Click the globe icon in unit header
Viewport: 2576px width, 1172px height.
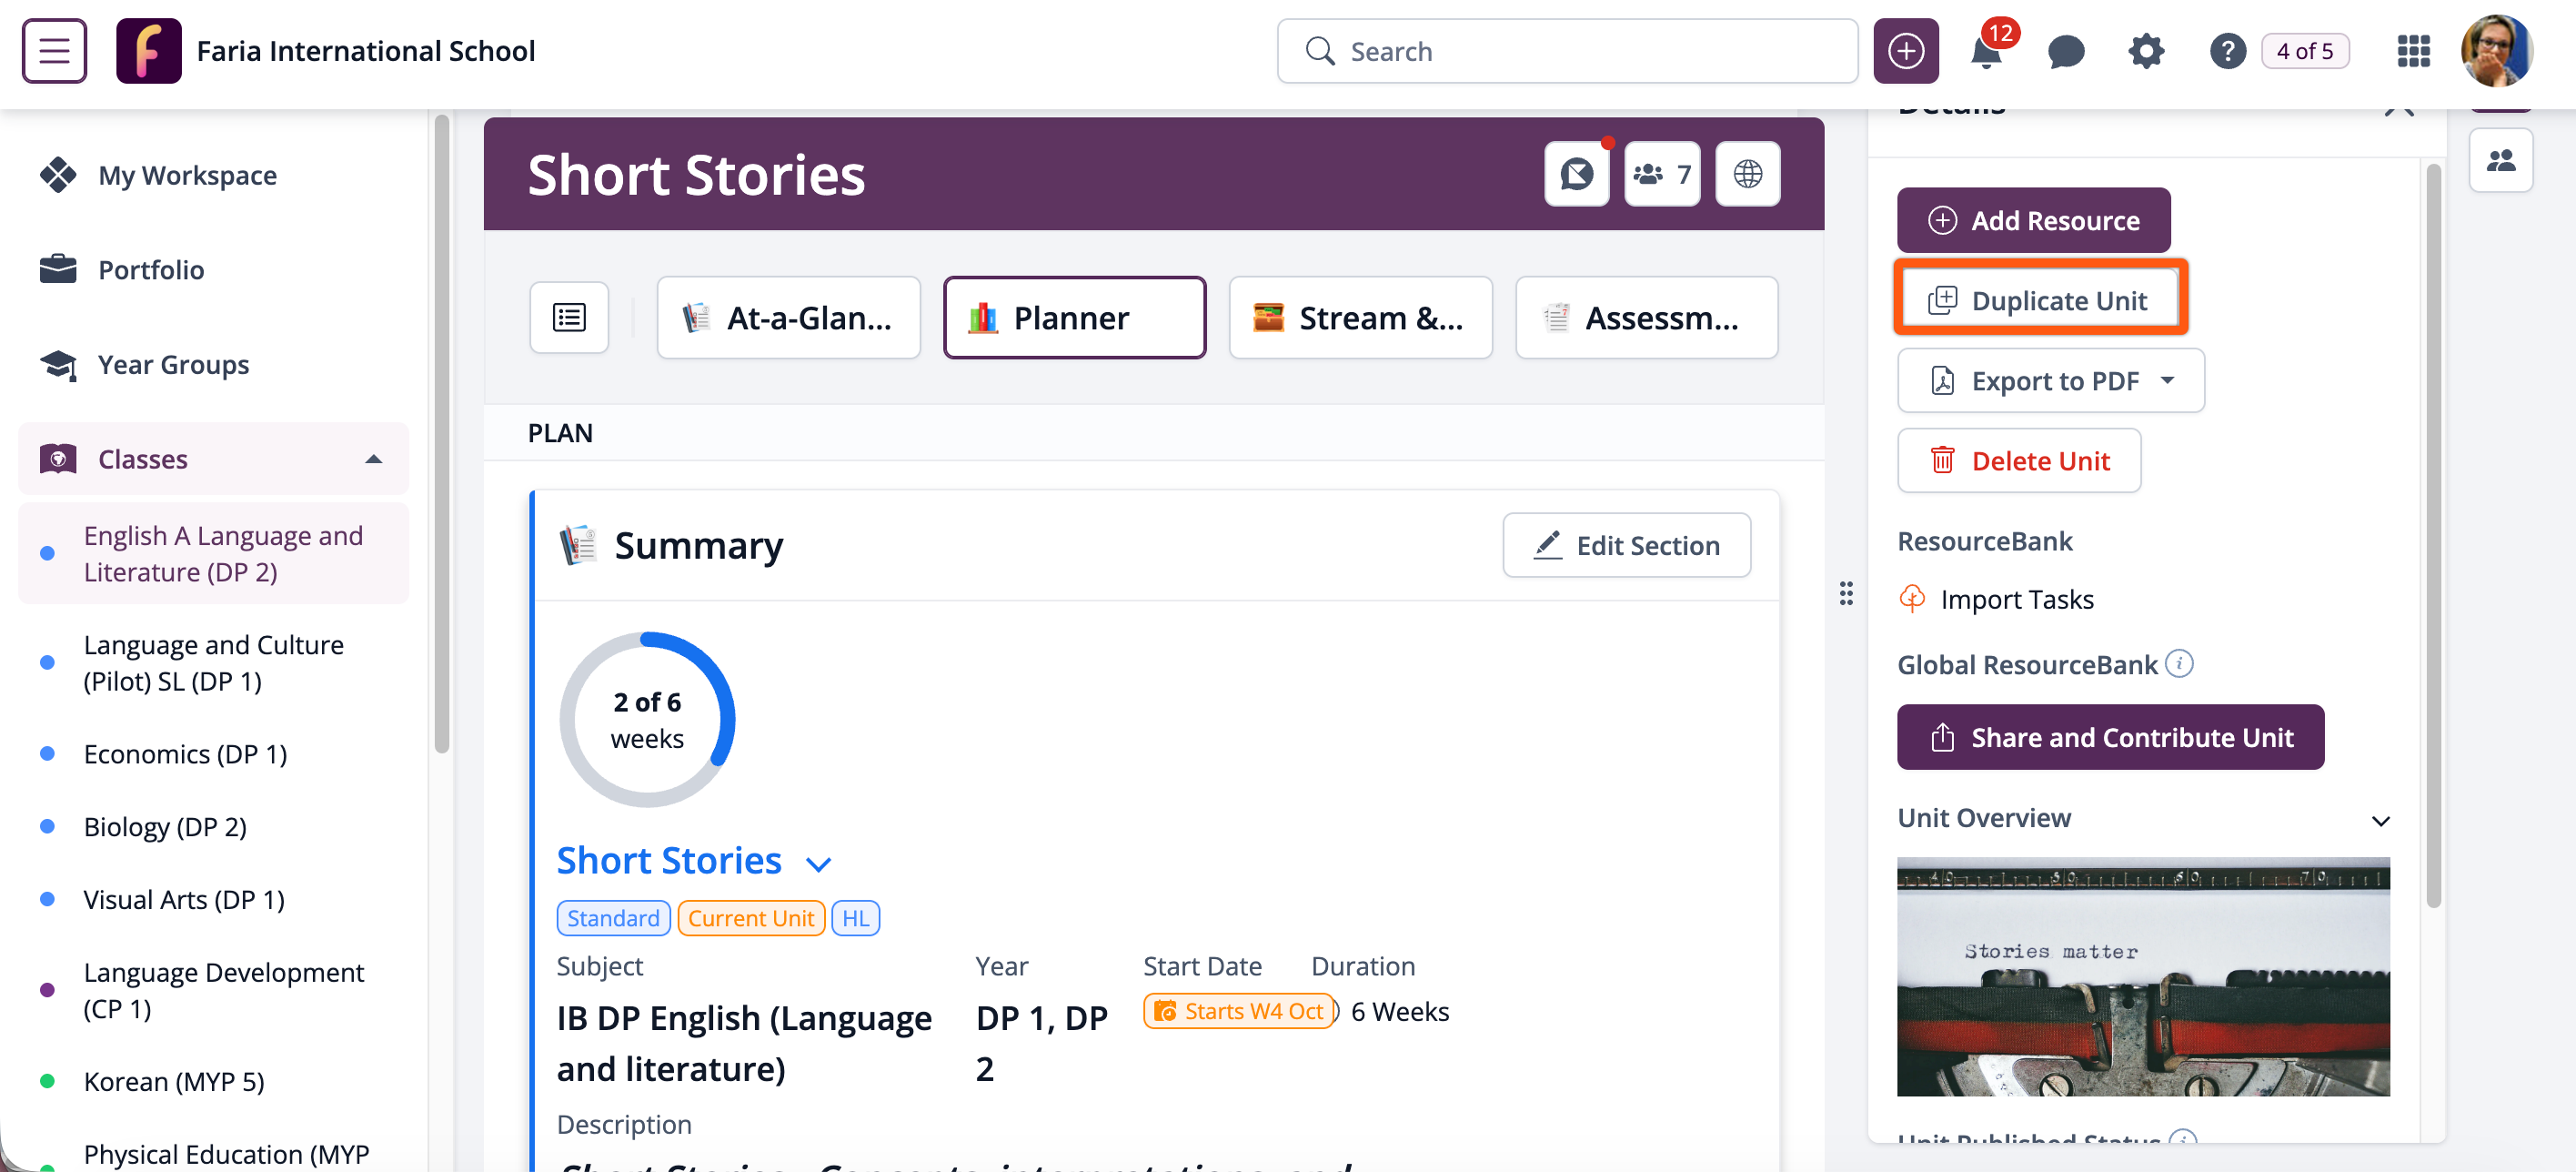pos(1747,174)
